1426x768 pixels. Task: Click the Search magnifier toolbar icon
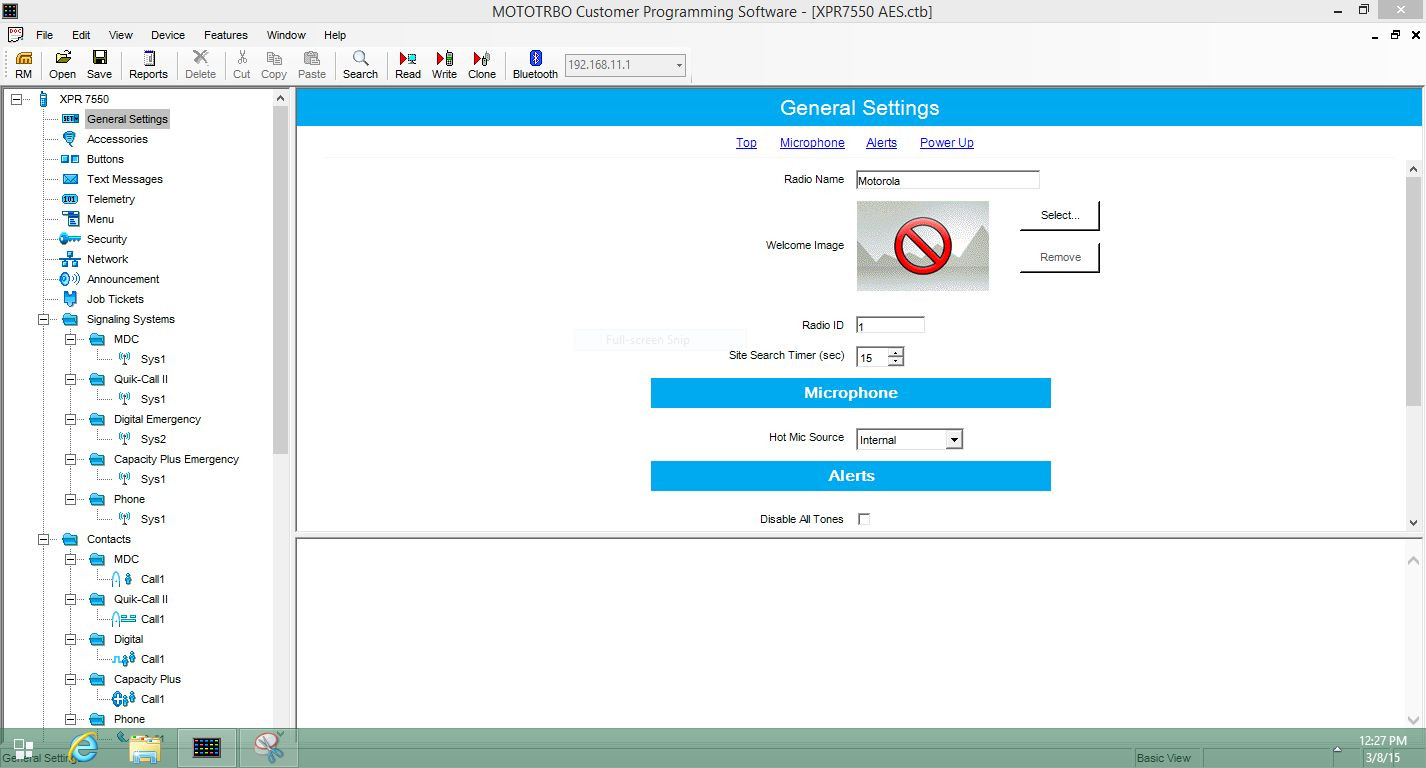[360, 65]
